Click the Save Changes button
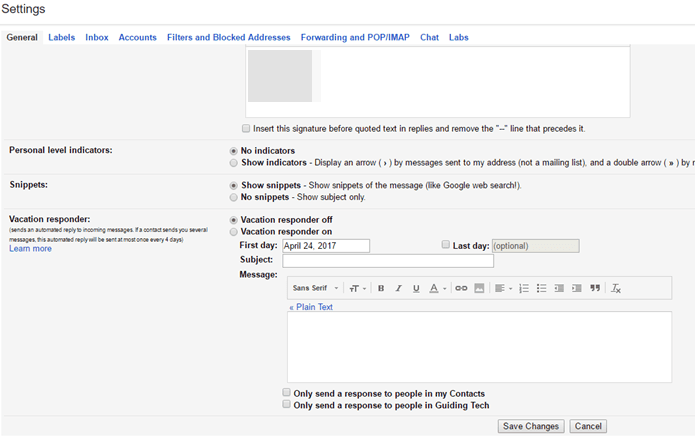 click(531, 426)
